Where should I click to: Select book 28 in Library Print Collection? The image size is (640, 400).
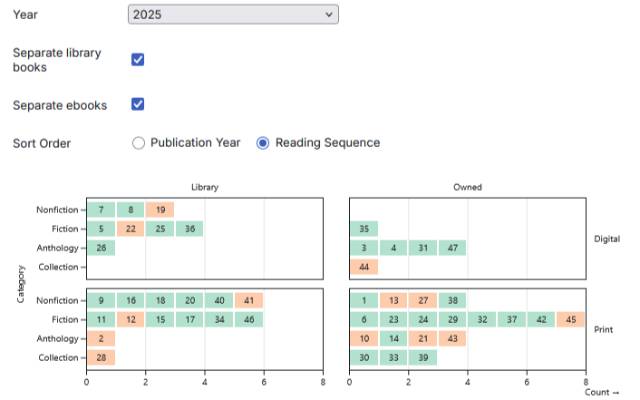click(101, 358)
